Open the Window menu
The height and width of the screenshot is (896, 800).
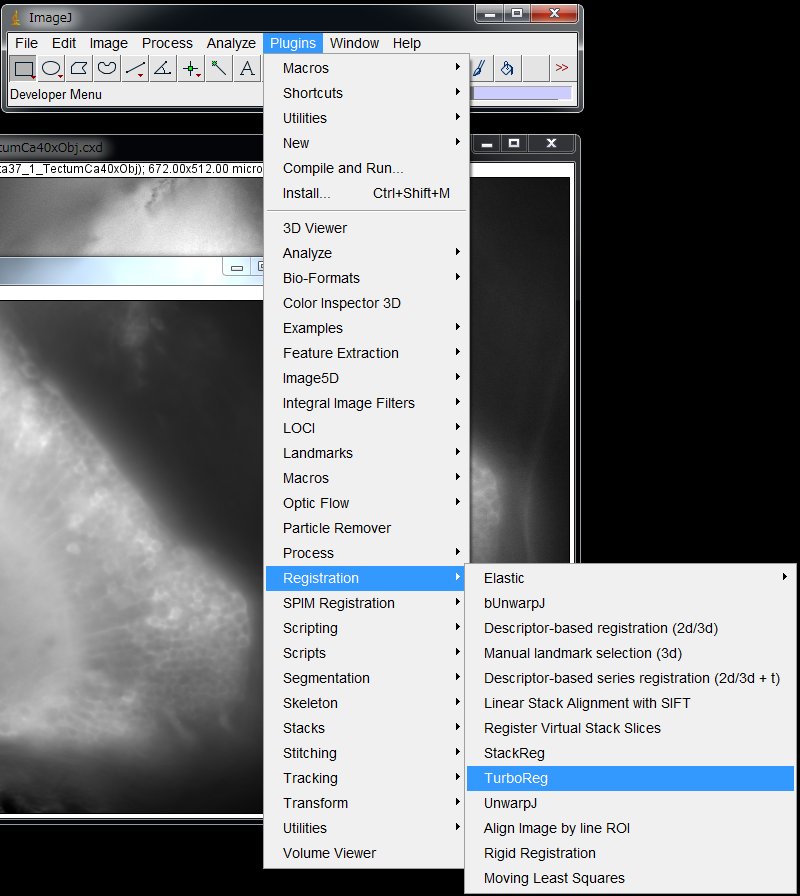point(354,43)
